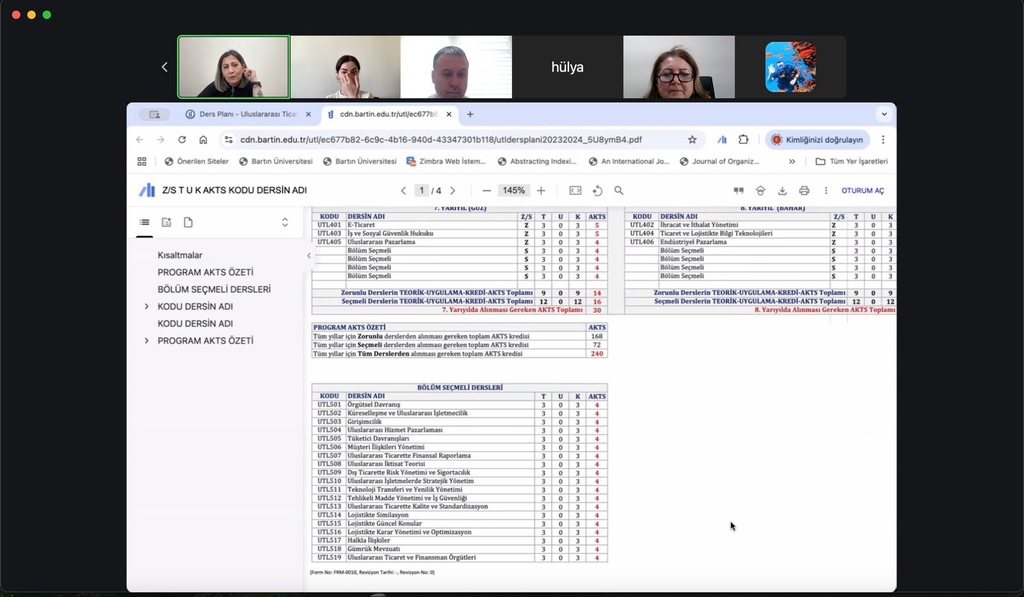1024x597 pixels.
Task: Download the PDF file
Action: tap(782, 191)
